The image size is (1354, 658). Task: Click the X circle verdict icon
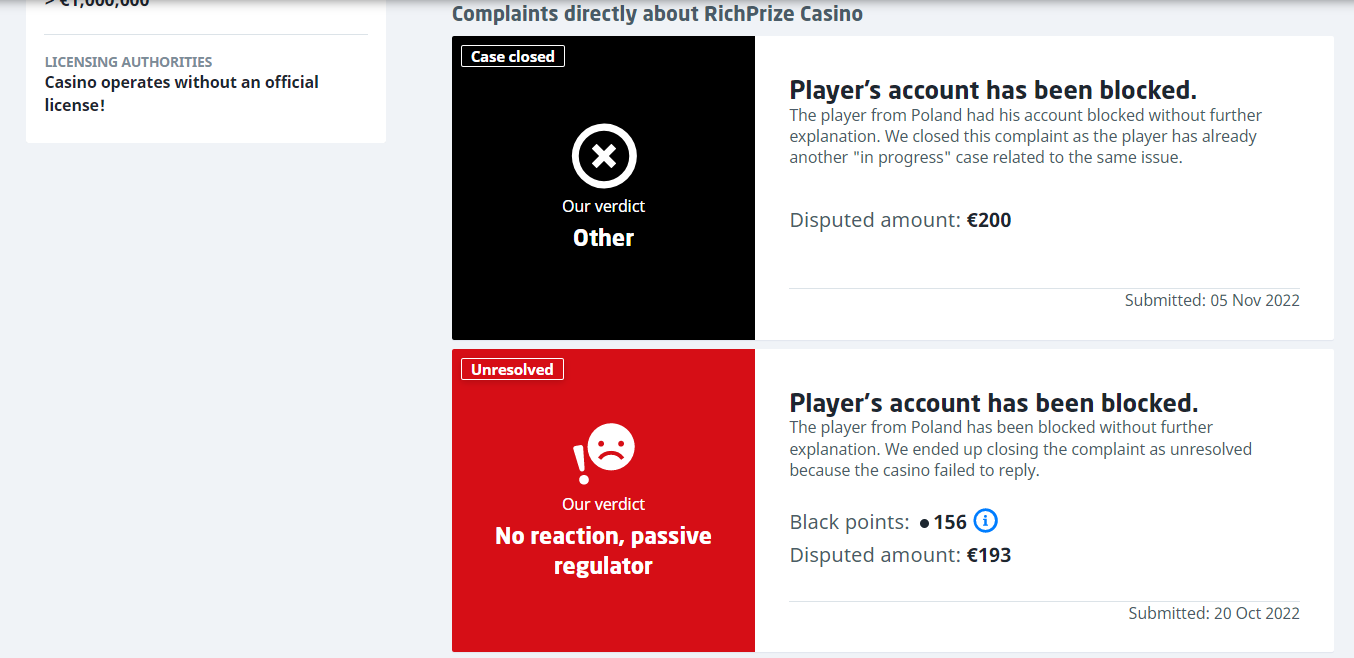pos(604,156)
